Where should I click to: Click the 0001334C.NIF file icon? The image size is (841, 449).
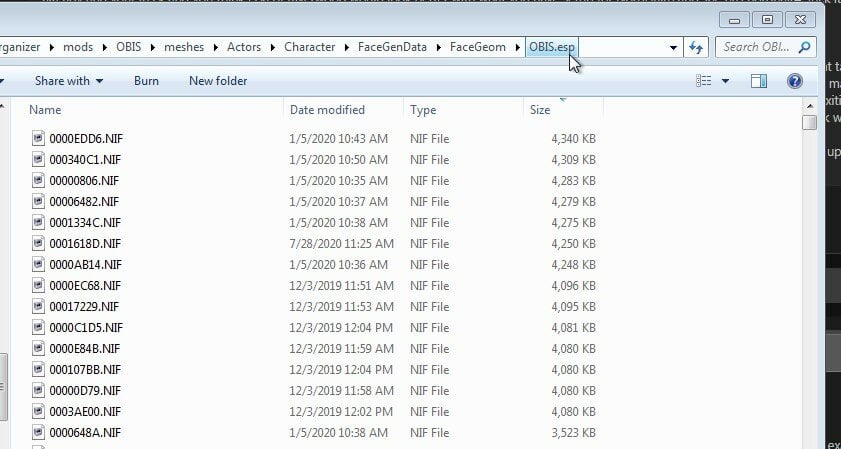pyautogui.click(x=38, y=222)
